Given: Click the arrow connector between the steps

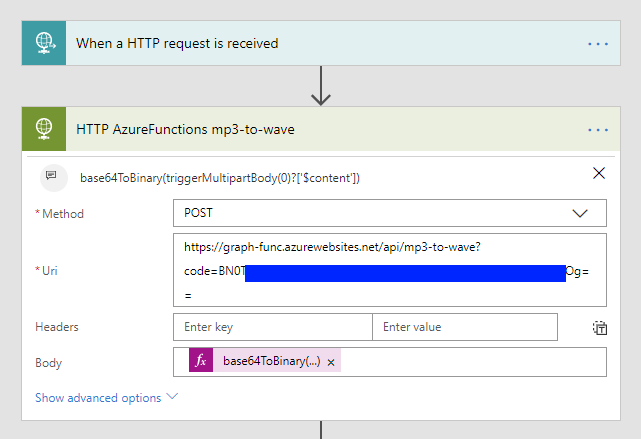Looking at the screenshot, I should (321, 87).
